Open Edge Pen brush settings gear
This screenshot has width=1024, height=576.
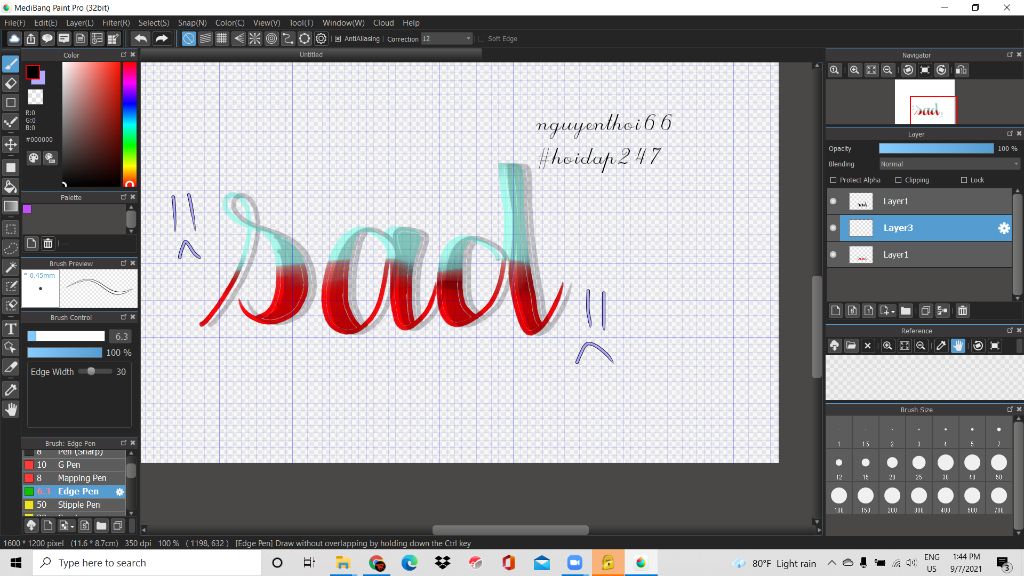120,492
